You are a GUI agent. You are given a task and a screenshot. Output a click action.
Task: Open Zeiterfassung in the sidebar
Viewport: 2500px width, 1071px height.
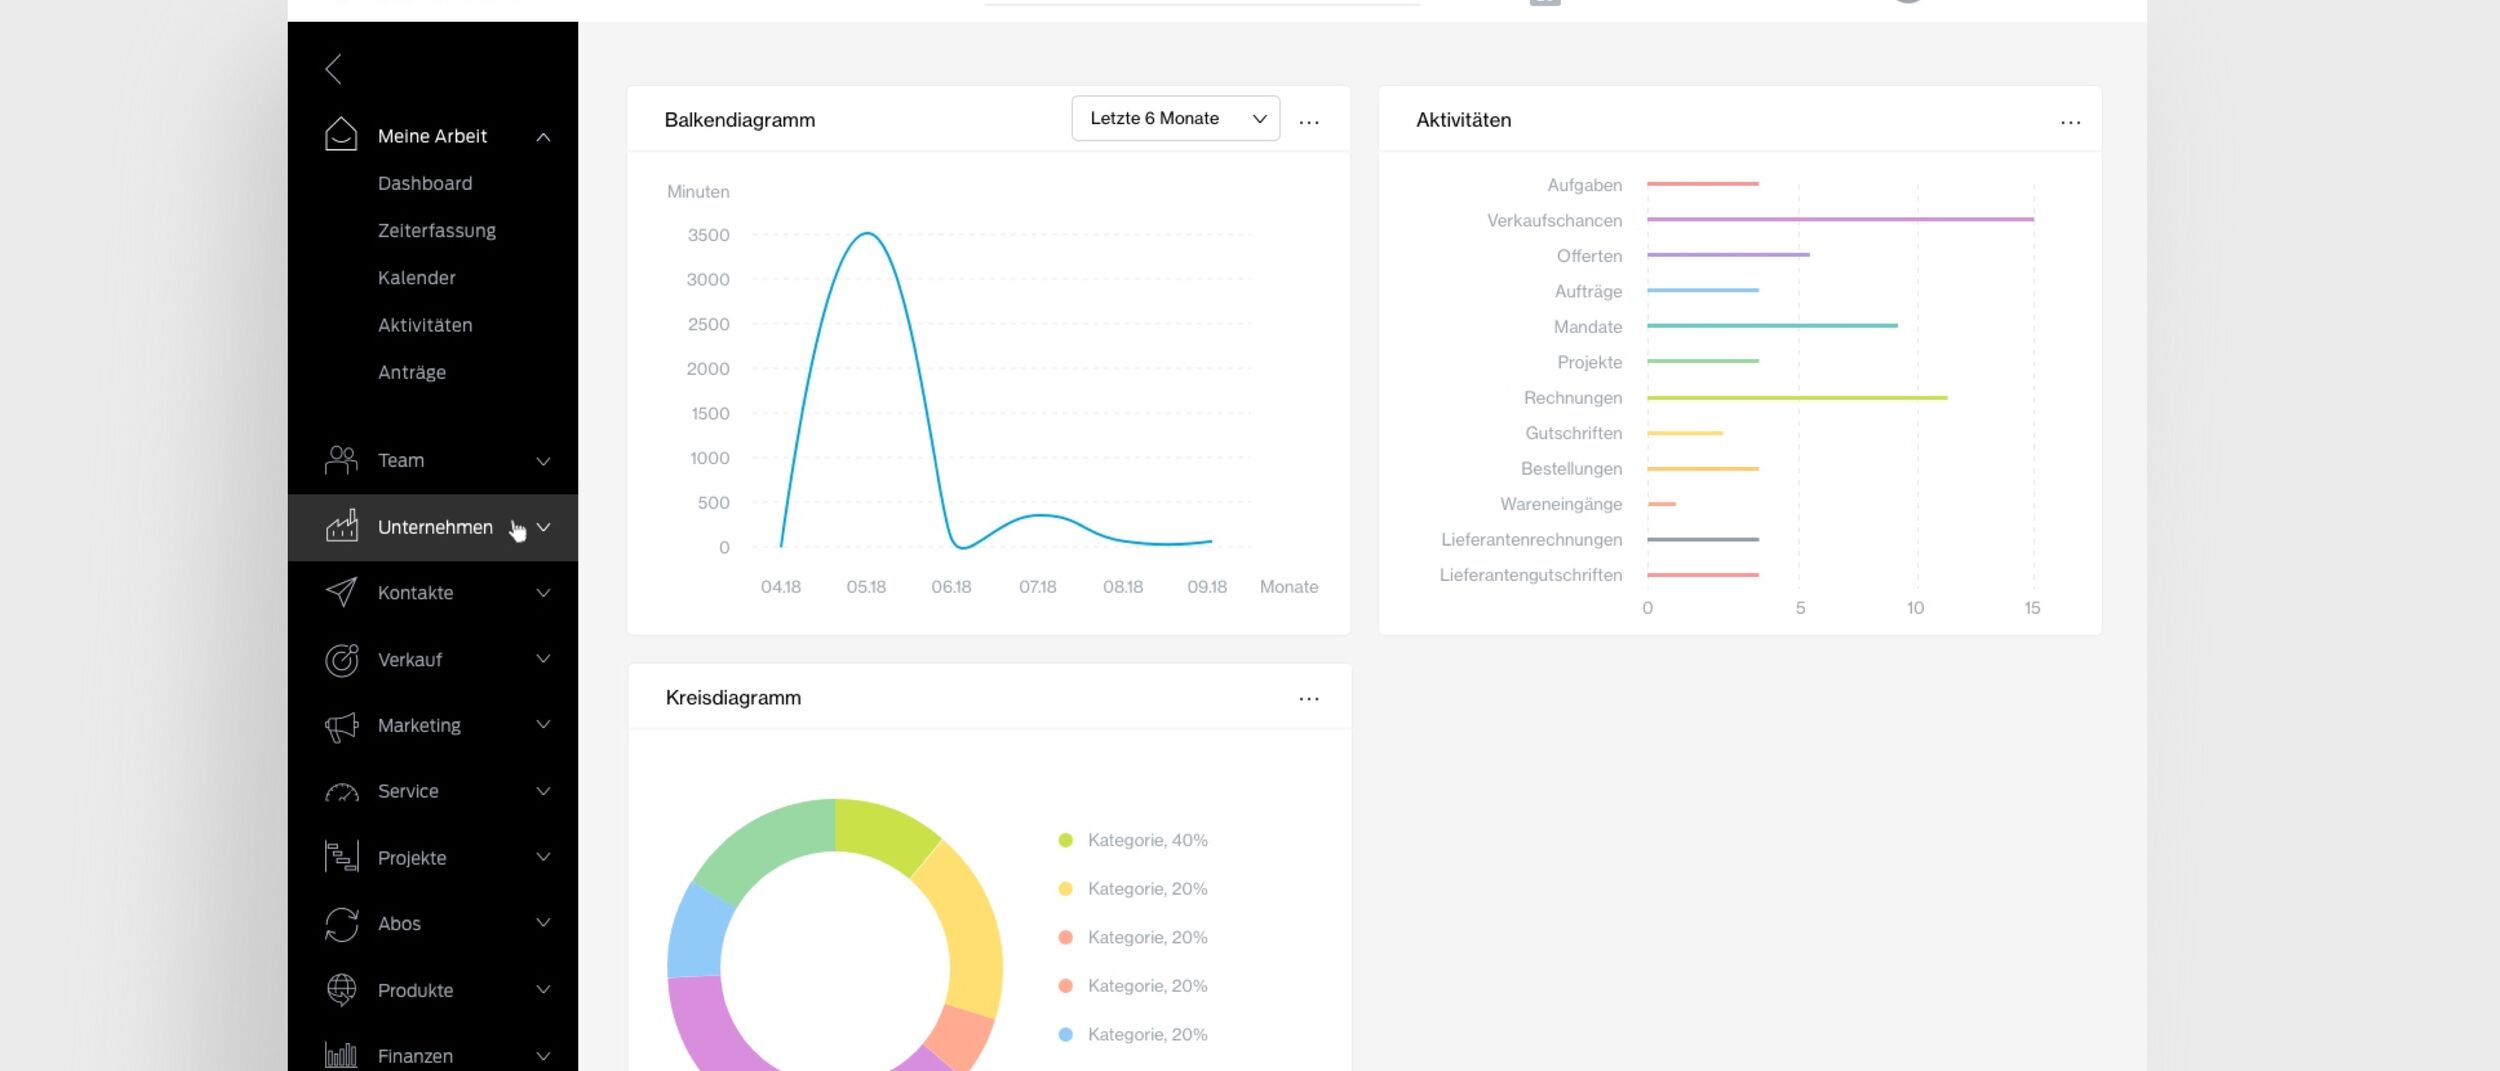(x=437, y=230)
